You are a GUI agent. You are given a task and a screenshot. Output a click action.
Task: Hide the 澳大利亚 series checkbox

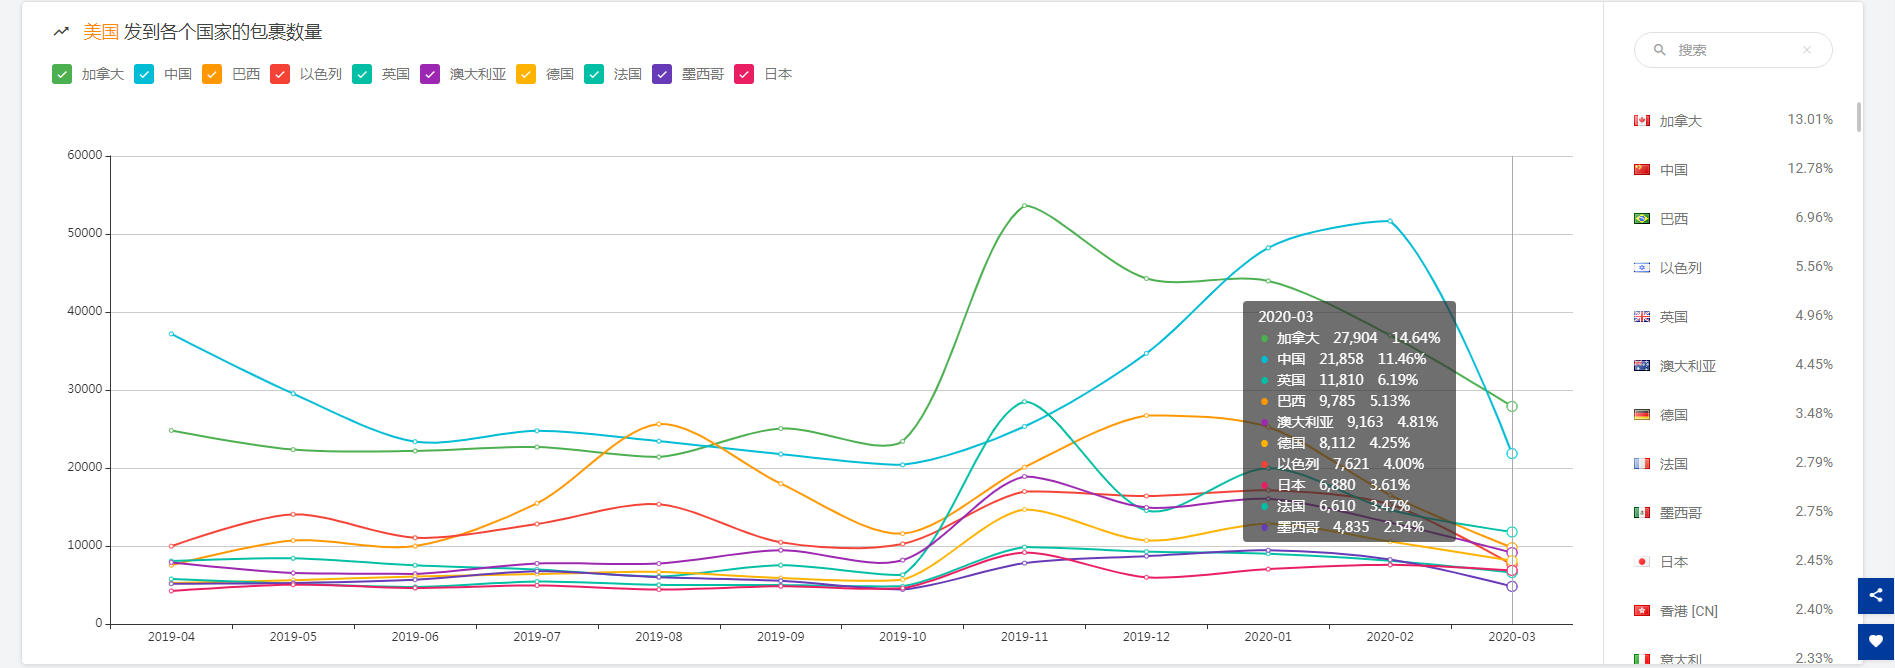point(430,74)
